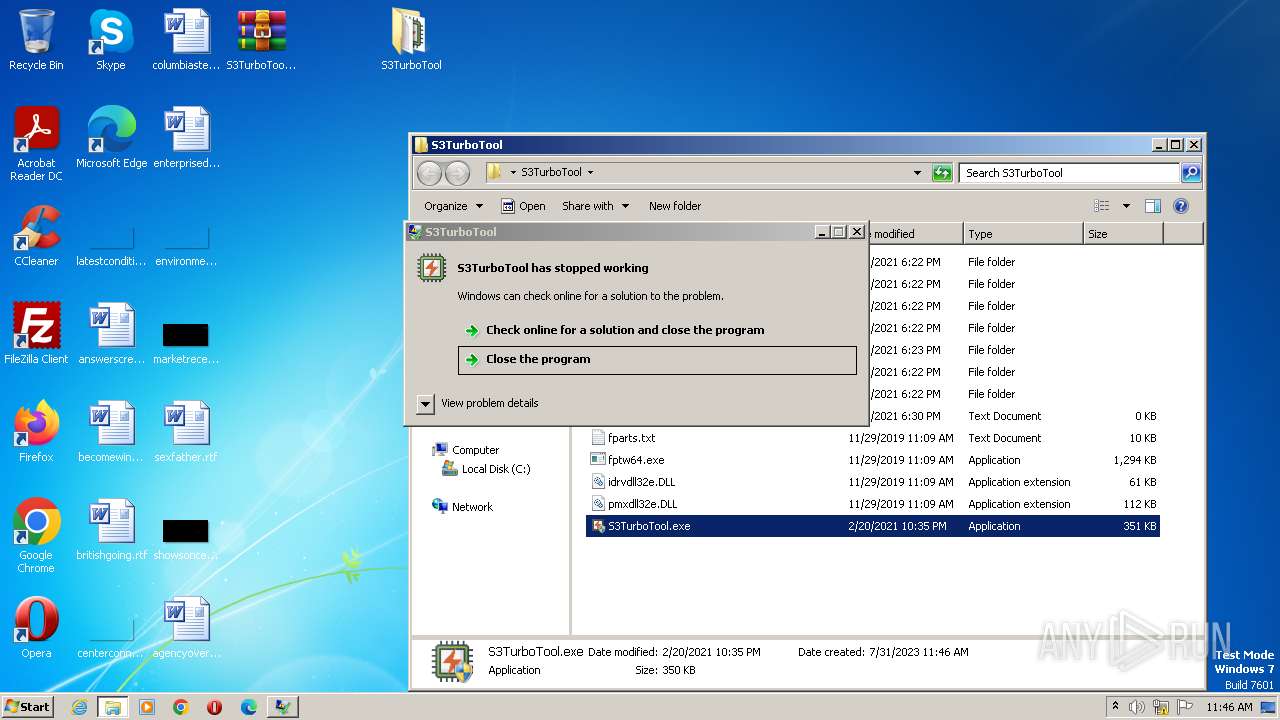Select the idrvdll32e.DLL file
The width and height of the screenshot is (1280, 720).
point(872,482)
